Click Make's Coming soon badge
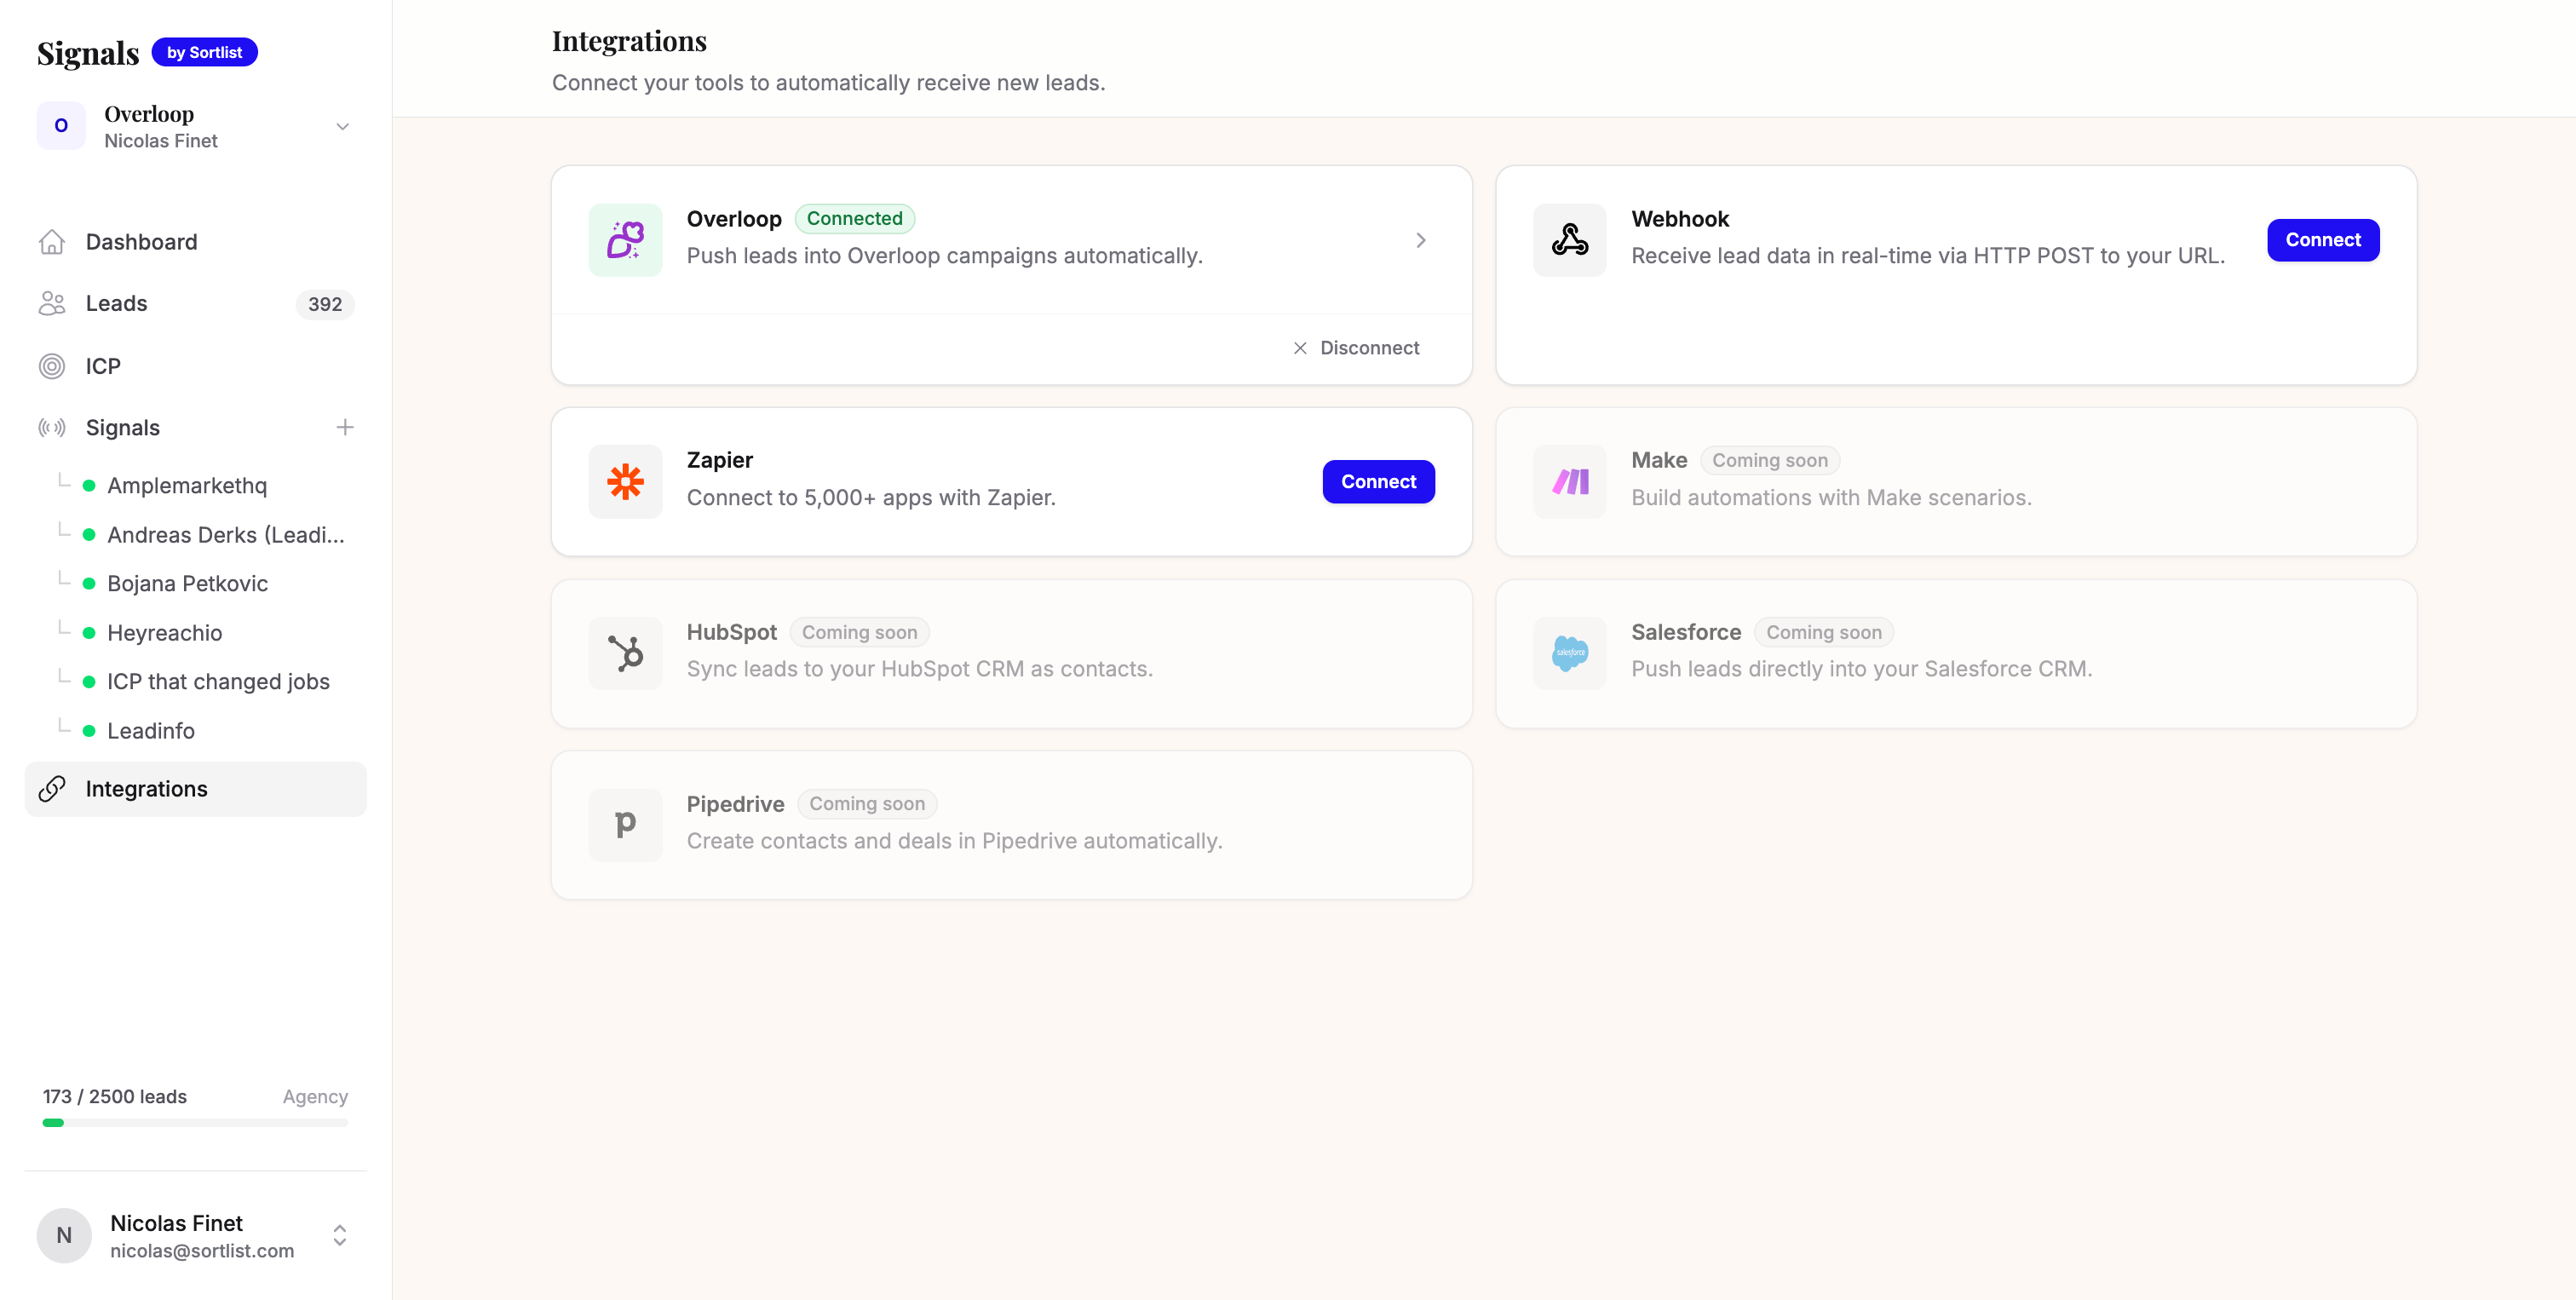The height and width of the screenshot is (1300, 2576). coord(1769,460)
